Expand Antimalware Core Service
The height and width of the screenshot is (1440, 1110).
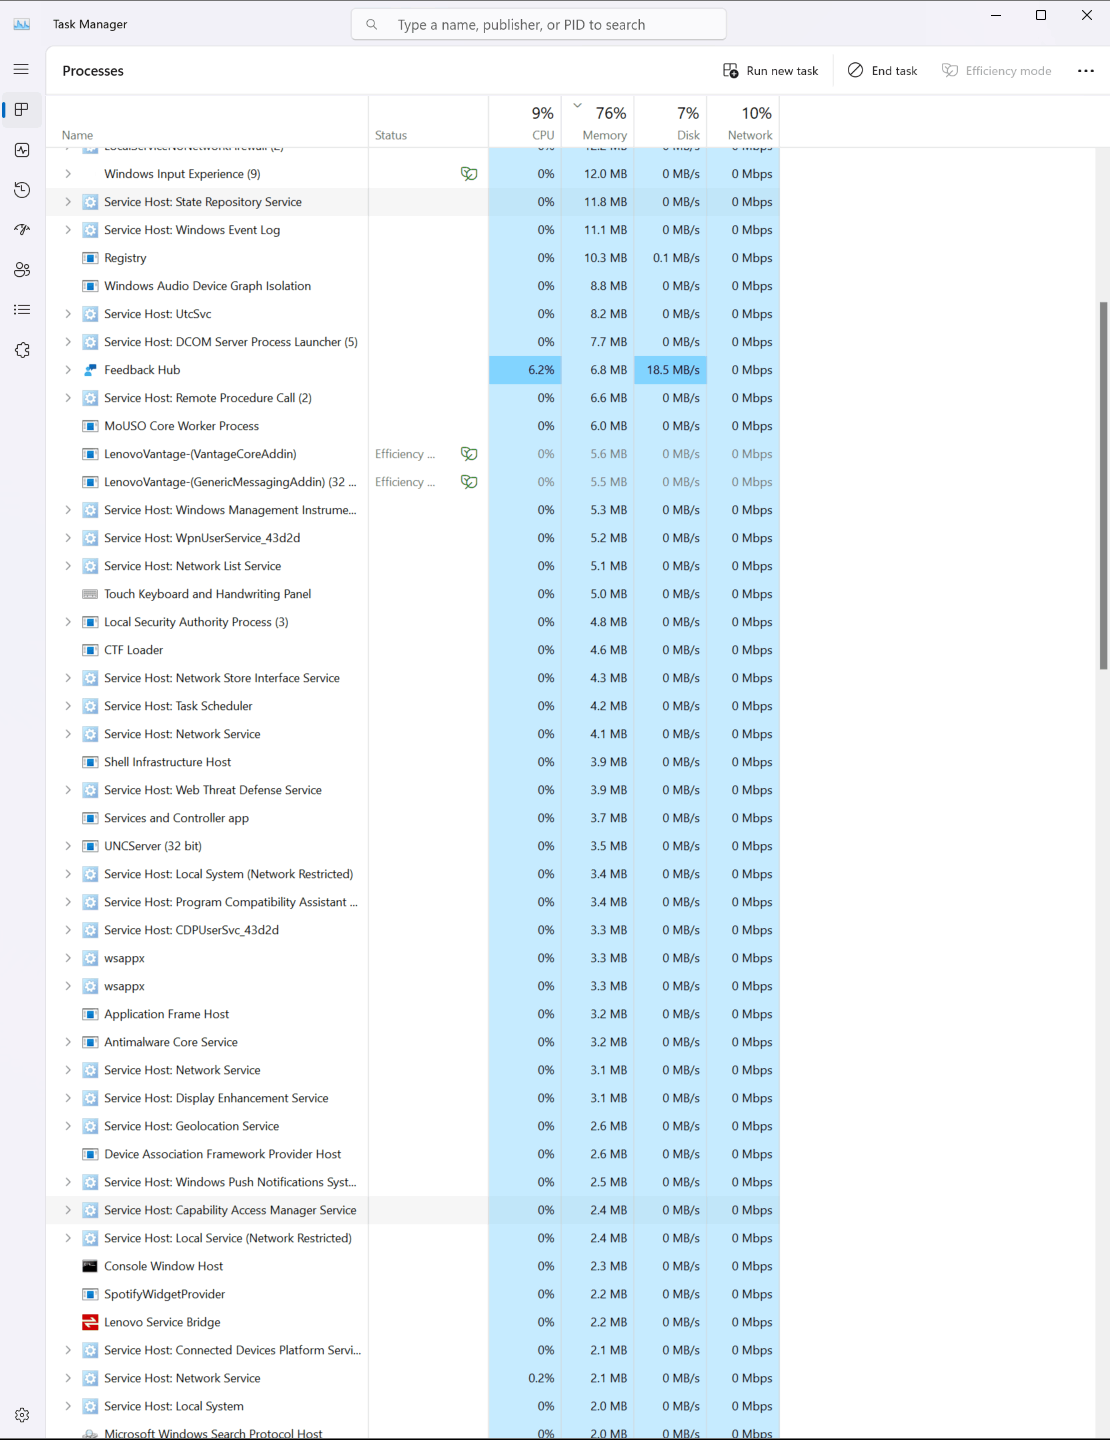[68, 1042]
